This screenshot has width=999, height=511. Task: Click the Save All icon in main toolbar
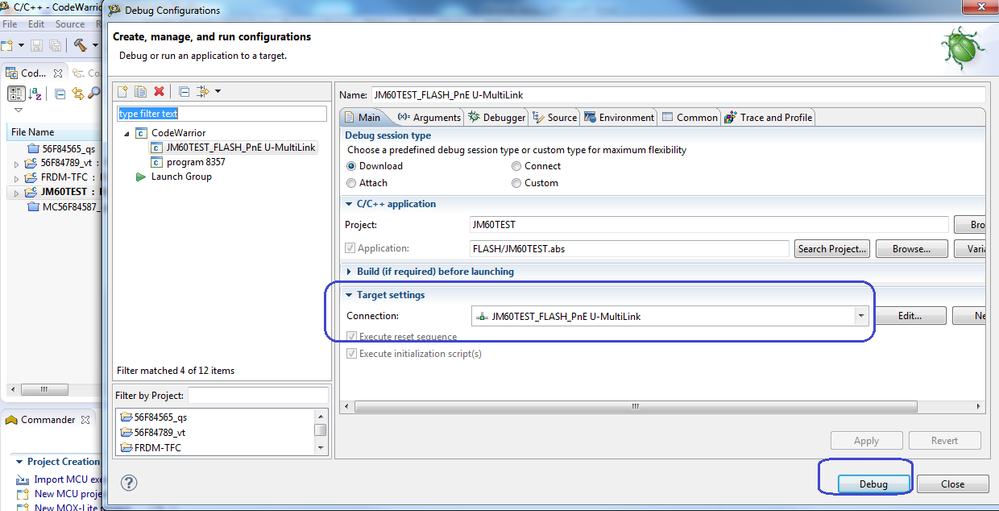coord(55,45)
